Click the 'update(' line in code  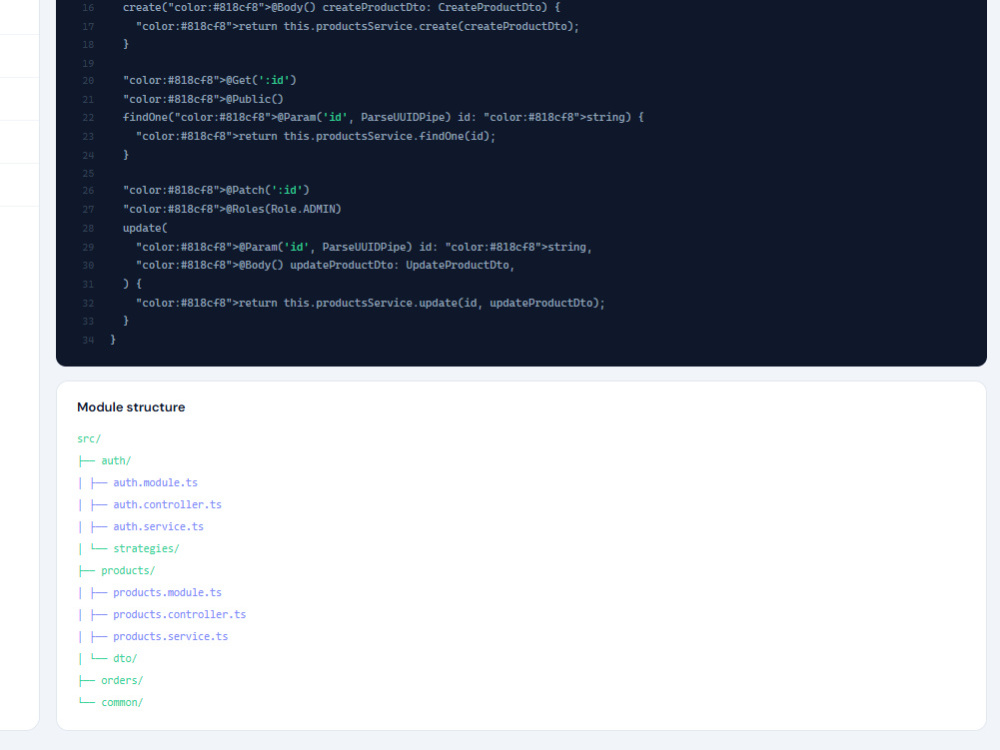[145, 228]
